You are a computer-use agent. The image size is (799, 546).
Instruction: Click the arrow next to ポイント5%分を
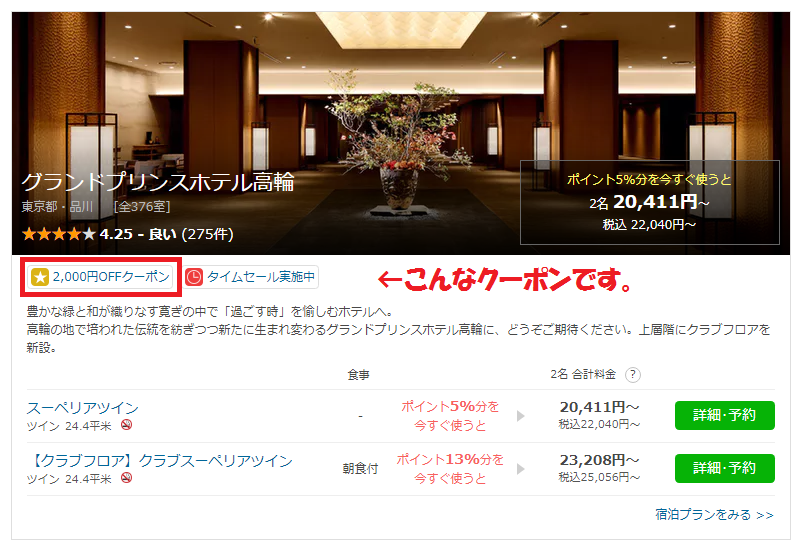(520, 416)
